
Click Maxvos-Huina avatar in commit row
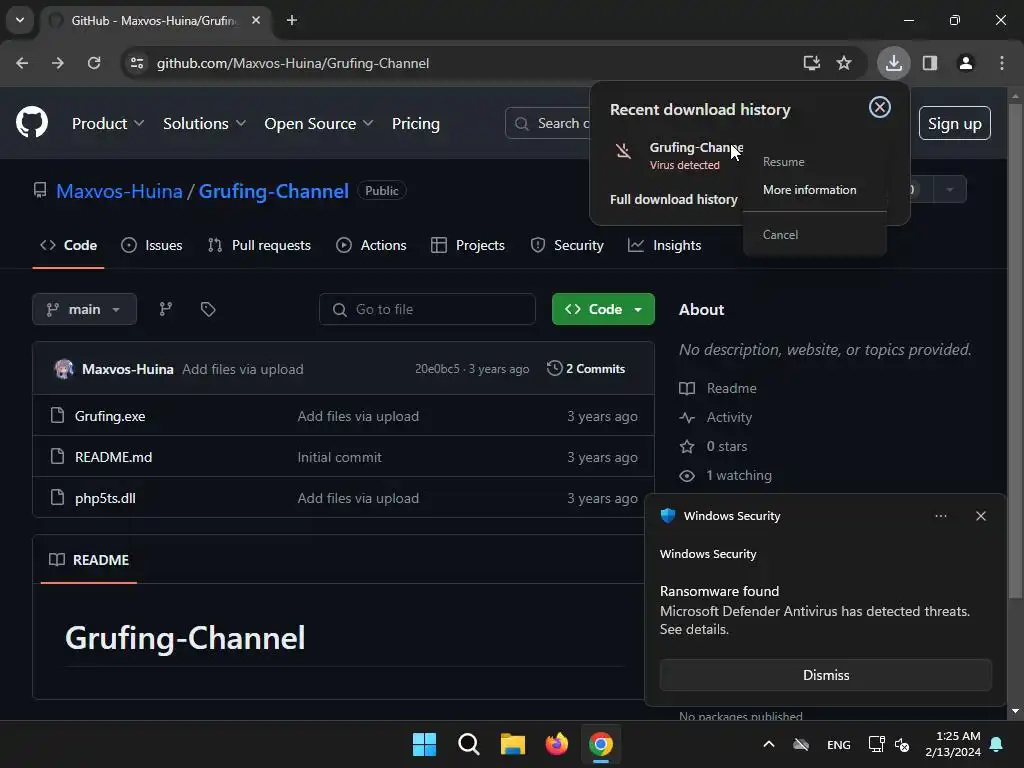tap(64, 369)
